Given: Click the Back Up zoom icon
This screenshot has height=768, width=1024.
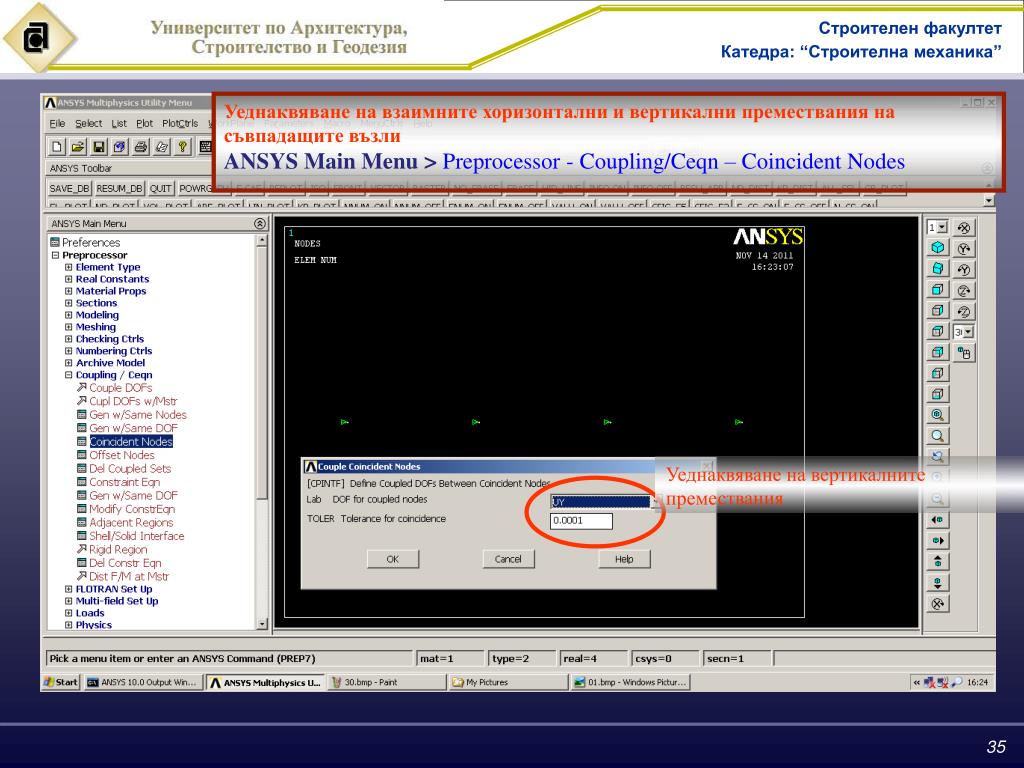Looking at the screenshot, I should [938, 456].
